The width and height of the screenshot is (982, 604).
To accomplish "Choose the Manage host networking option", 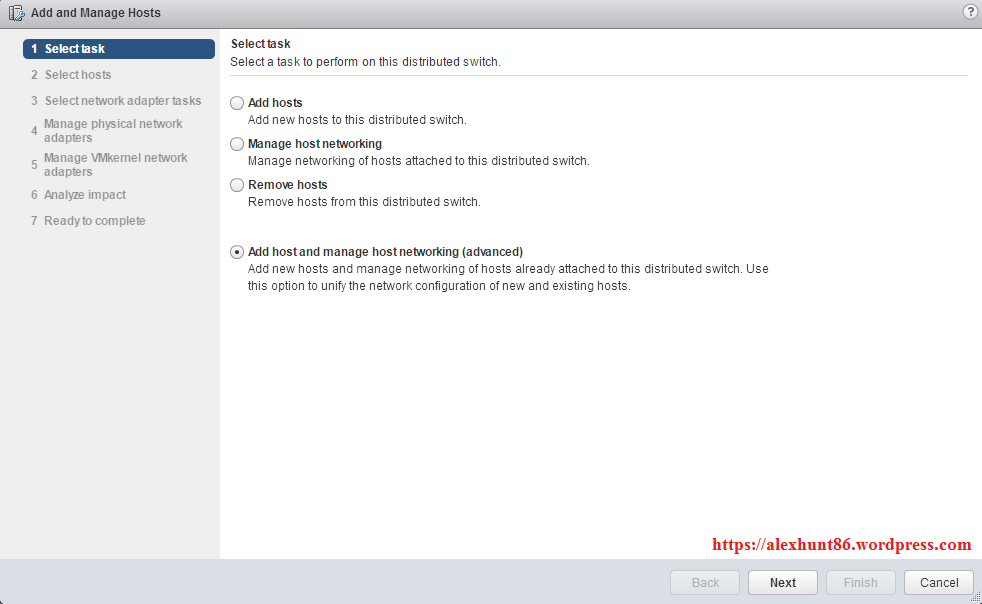I will click(x=237, y=144).
